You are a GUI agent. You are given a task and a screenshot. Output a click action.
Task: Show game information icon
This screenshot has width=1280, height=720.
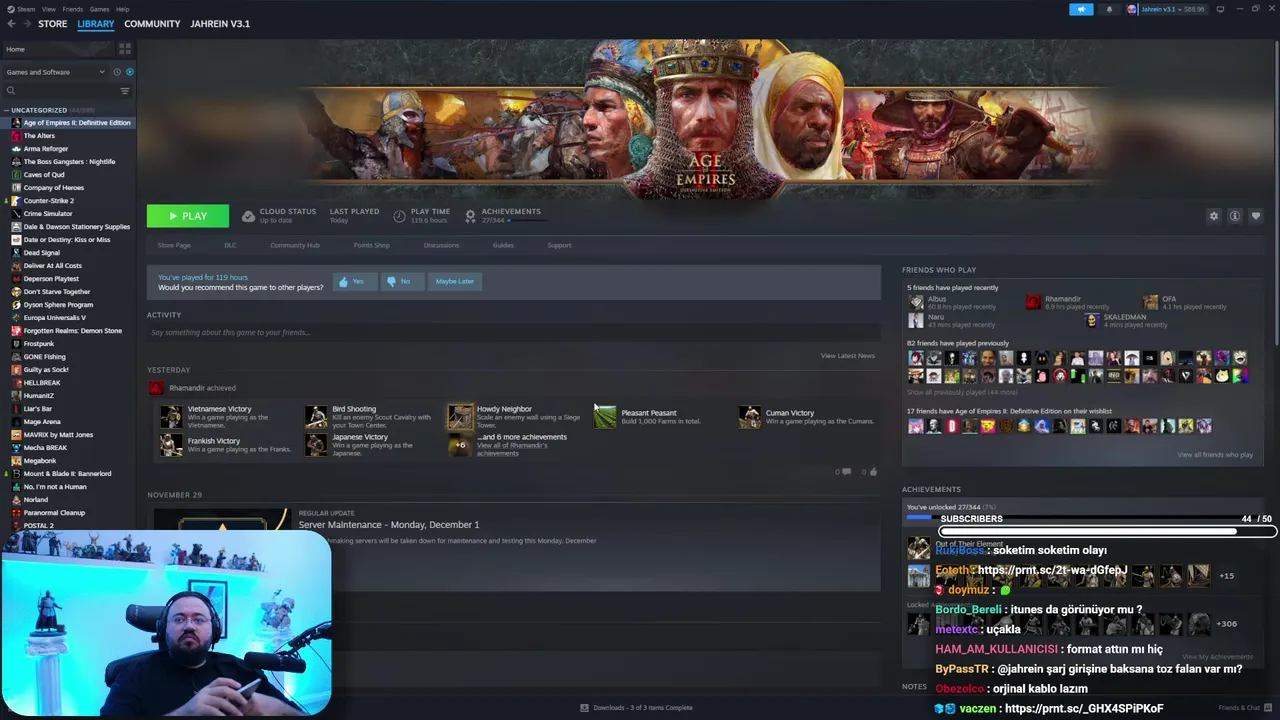[1235, 216]
